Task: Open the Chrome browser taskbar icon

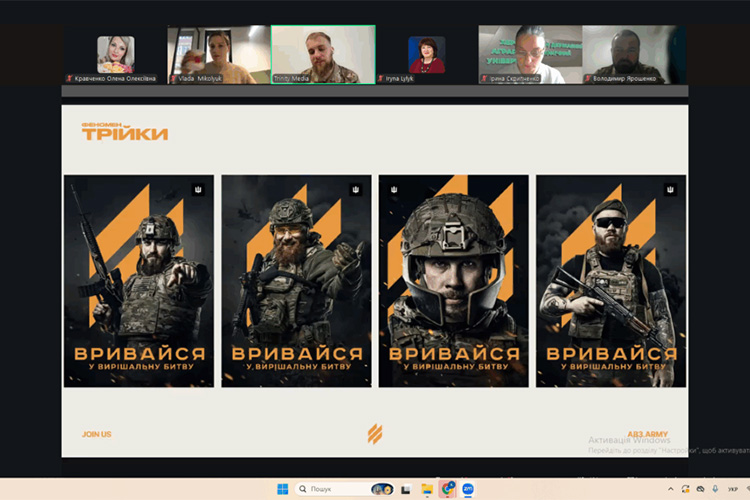Action: click(447, 489)
